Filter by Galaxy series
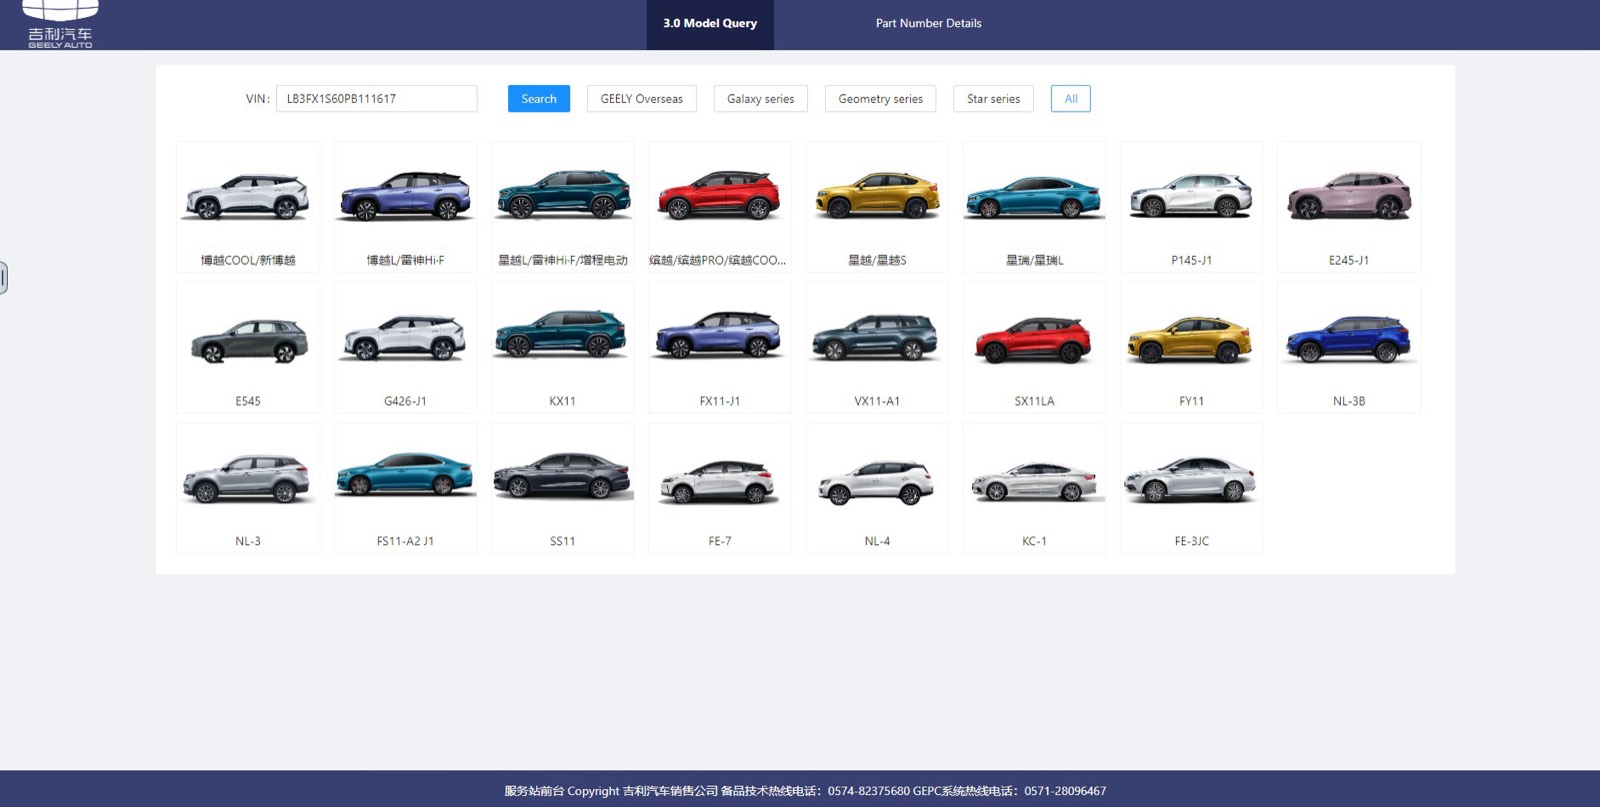Image resolution: width=1600 pixels, height=807 pixels. point(761,99)
